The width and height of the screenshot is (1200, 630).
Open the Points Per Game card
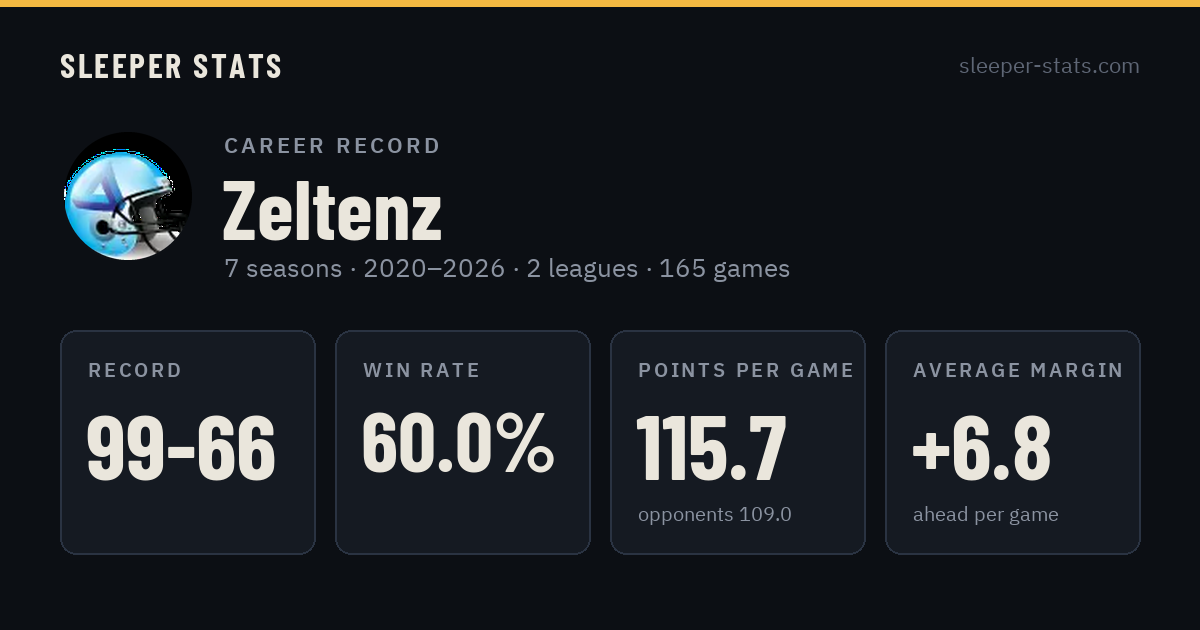[738, 442]
